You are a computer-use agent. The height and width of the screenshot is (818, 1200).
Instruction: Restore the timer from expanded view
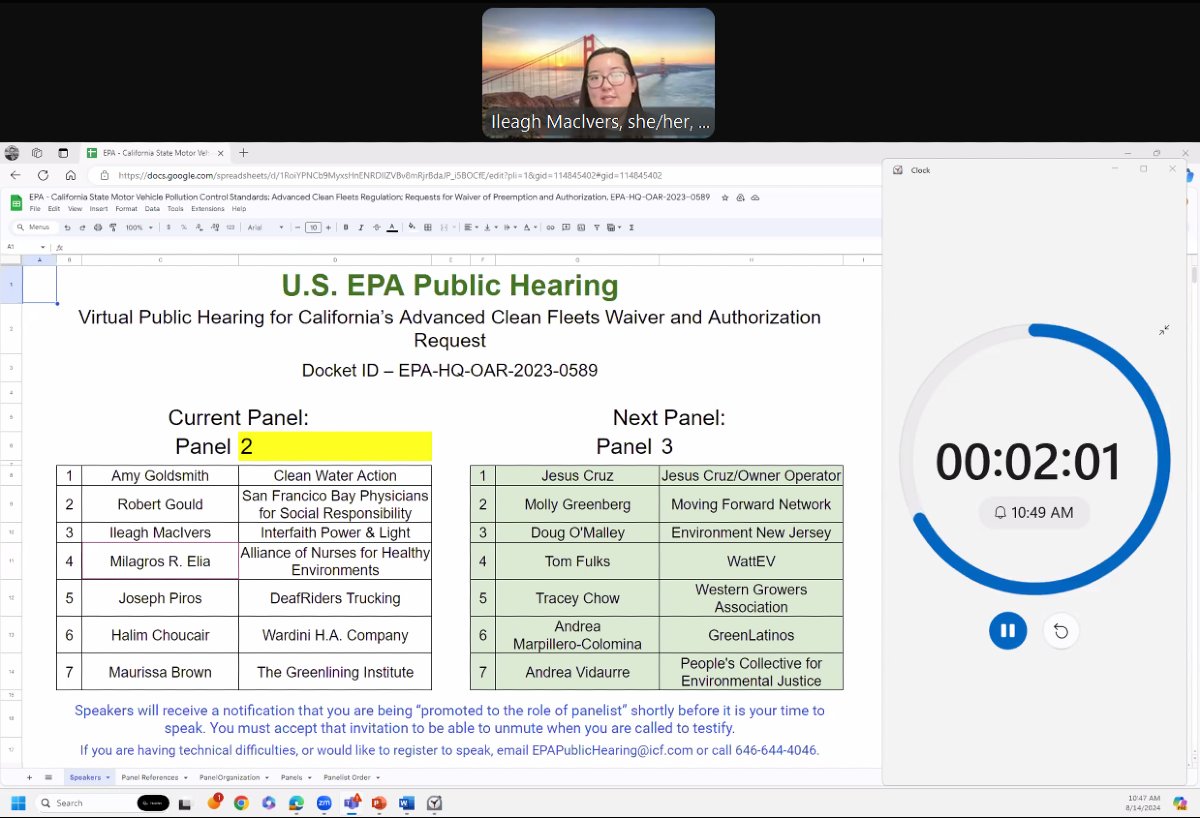click(1164, 330)
